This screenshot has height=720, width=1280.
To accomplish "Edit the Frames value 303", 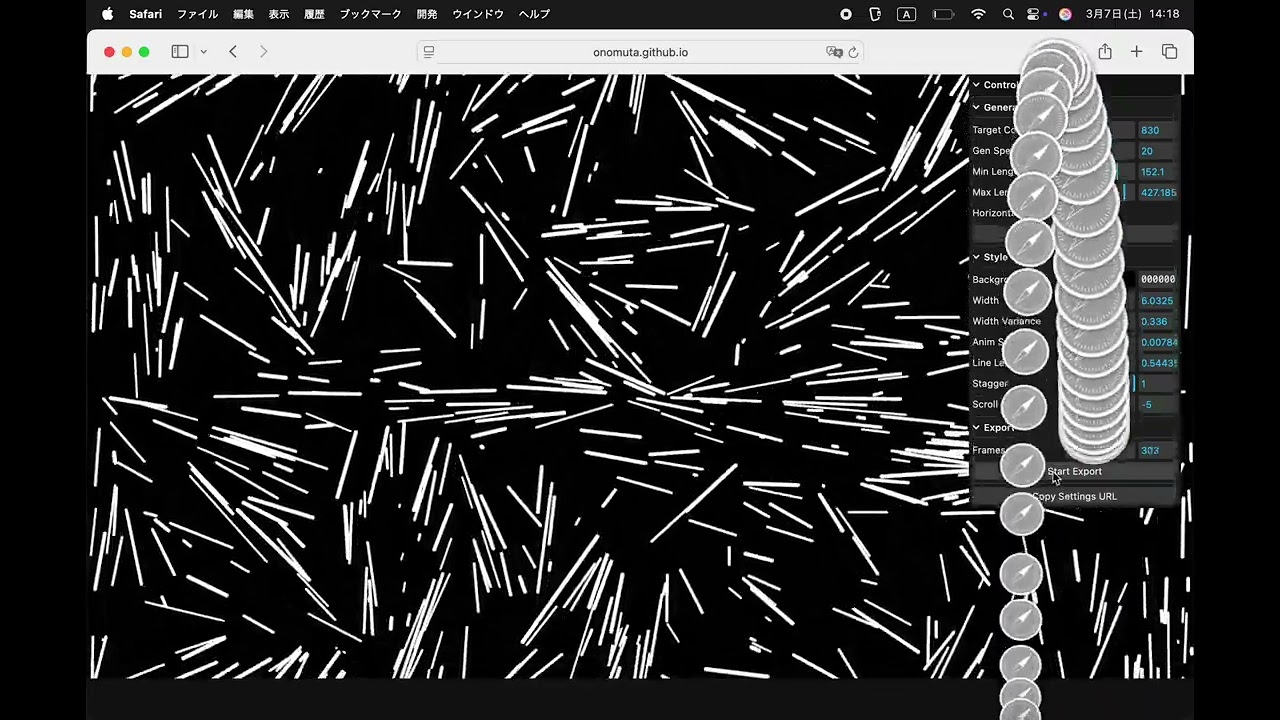I will (1157, 450).
